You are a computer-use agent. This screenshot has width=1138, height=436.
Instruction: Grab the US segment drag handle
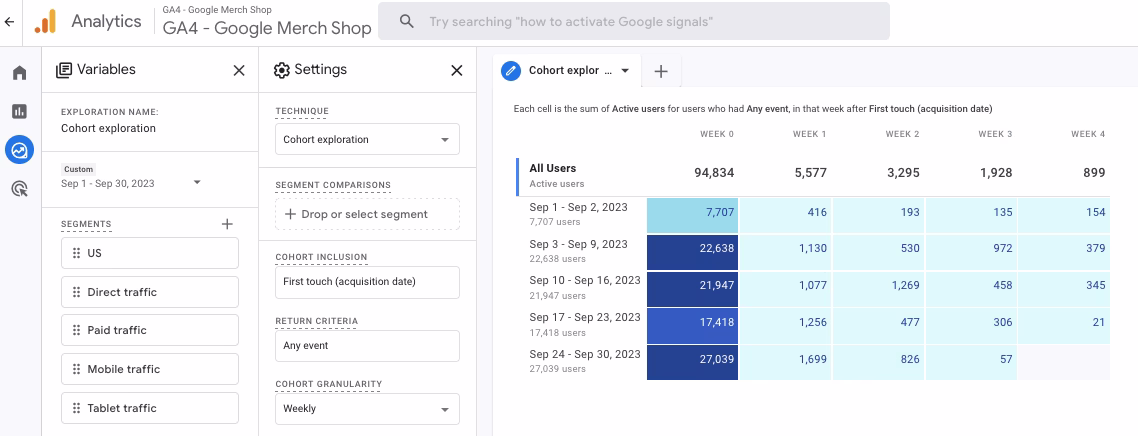point(76,253)
